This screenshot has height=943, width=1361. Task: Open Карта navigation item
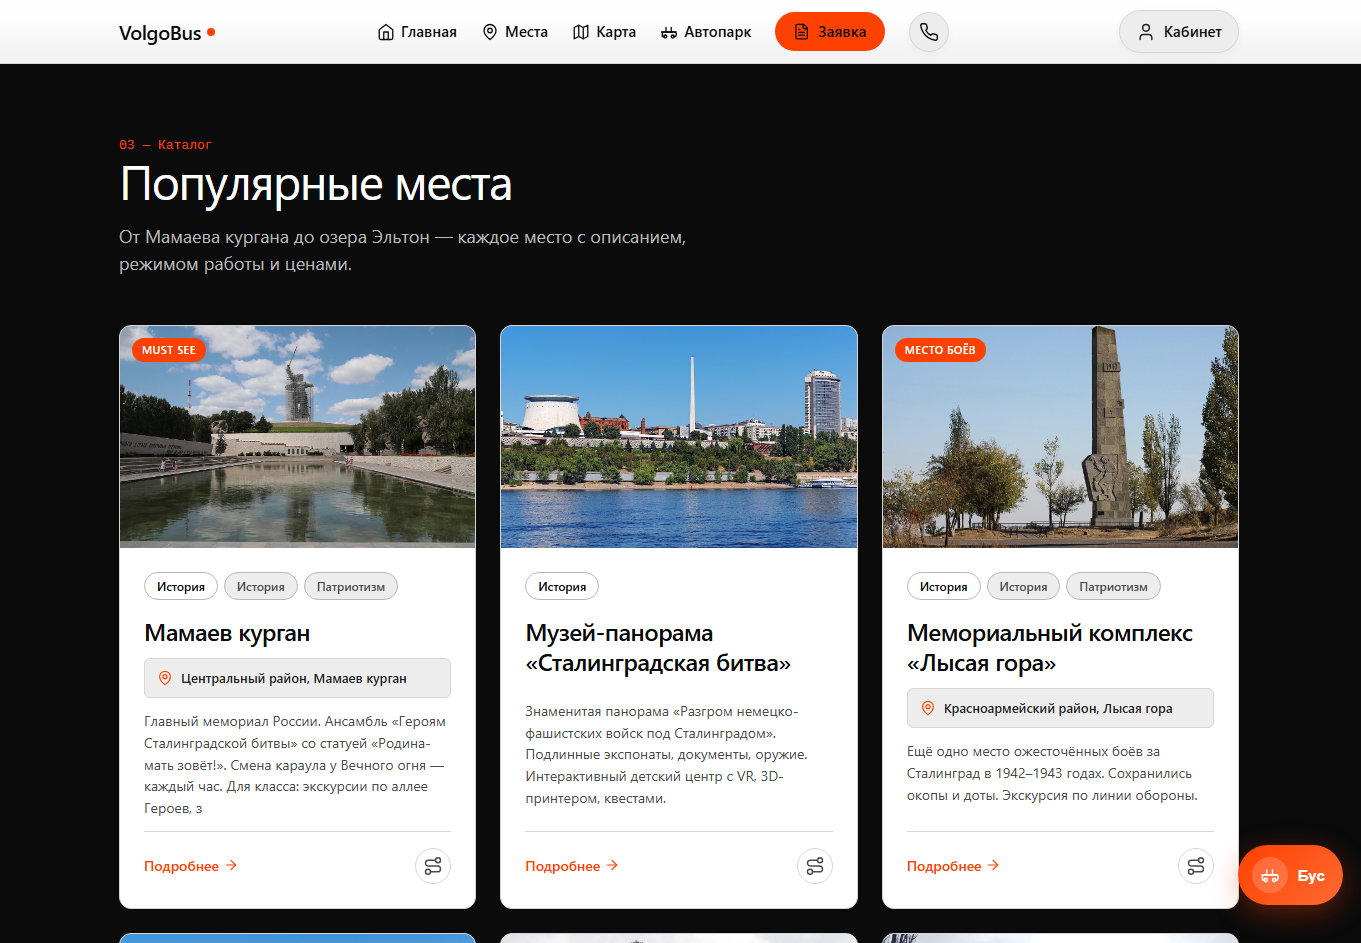pos(604,32)
